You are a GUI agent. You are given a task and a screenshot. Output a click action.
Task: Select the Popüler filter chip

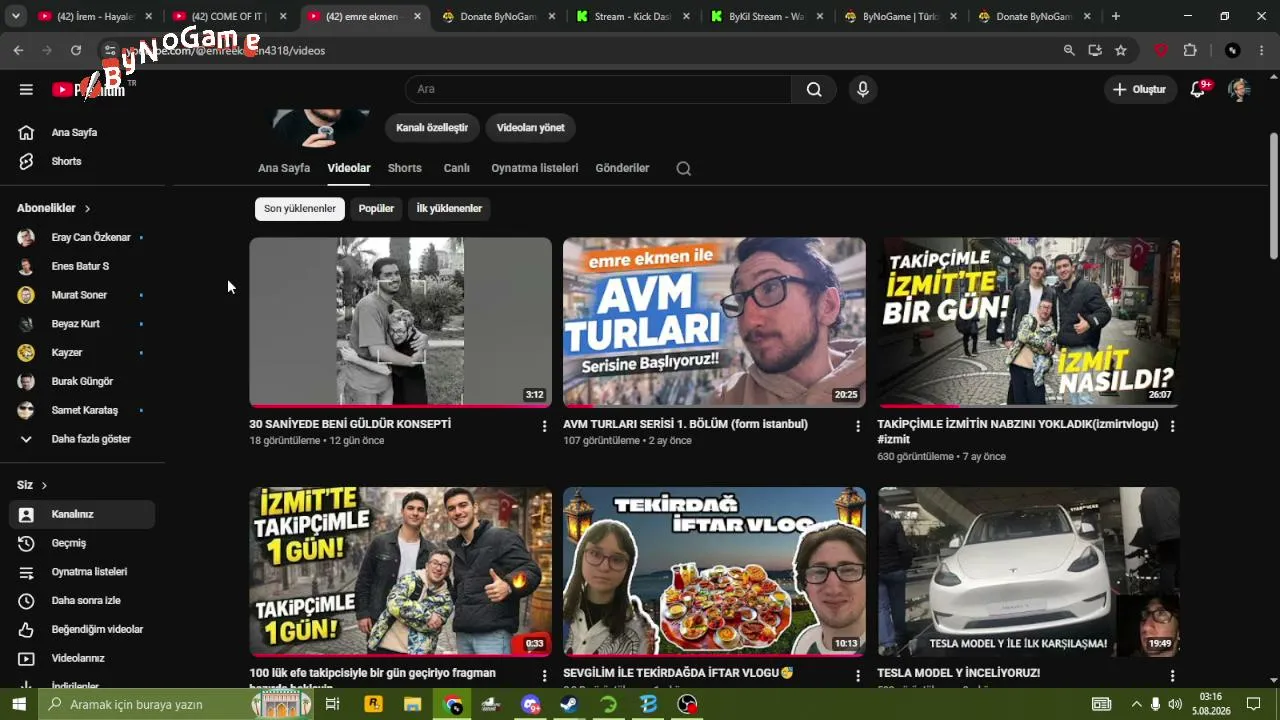pyautogui.click(x=377, y=208)
